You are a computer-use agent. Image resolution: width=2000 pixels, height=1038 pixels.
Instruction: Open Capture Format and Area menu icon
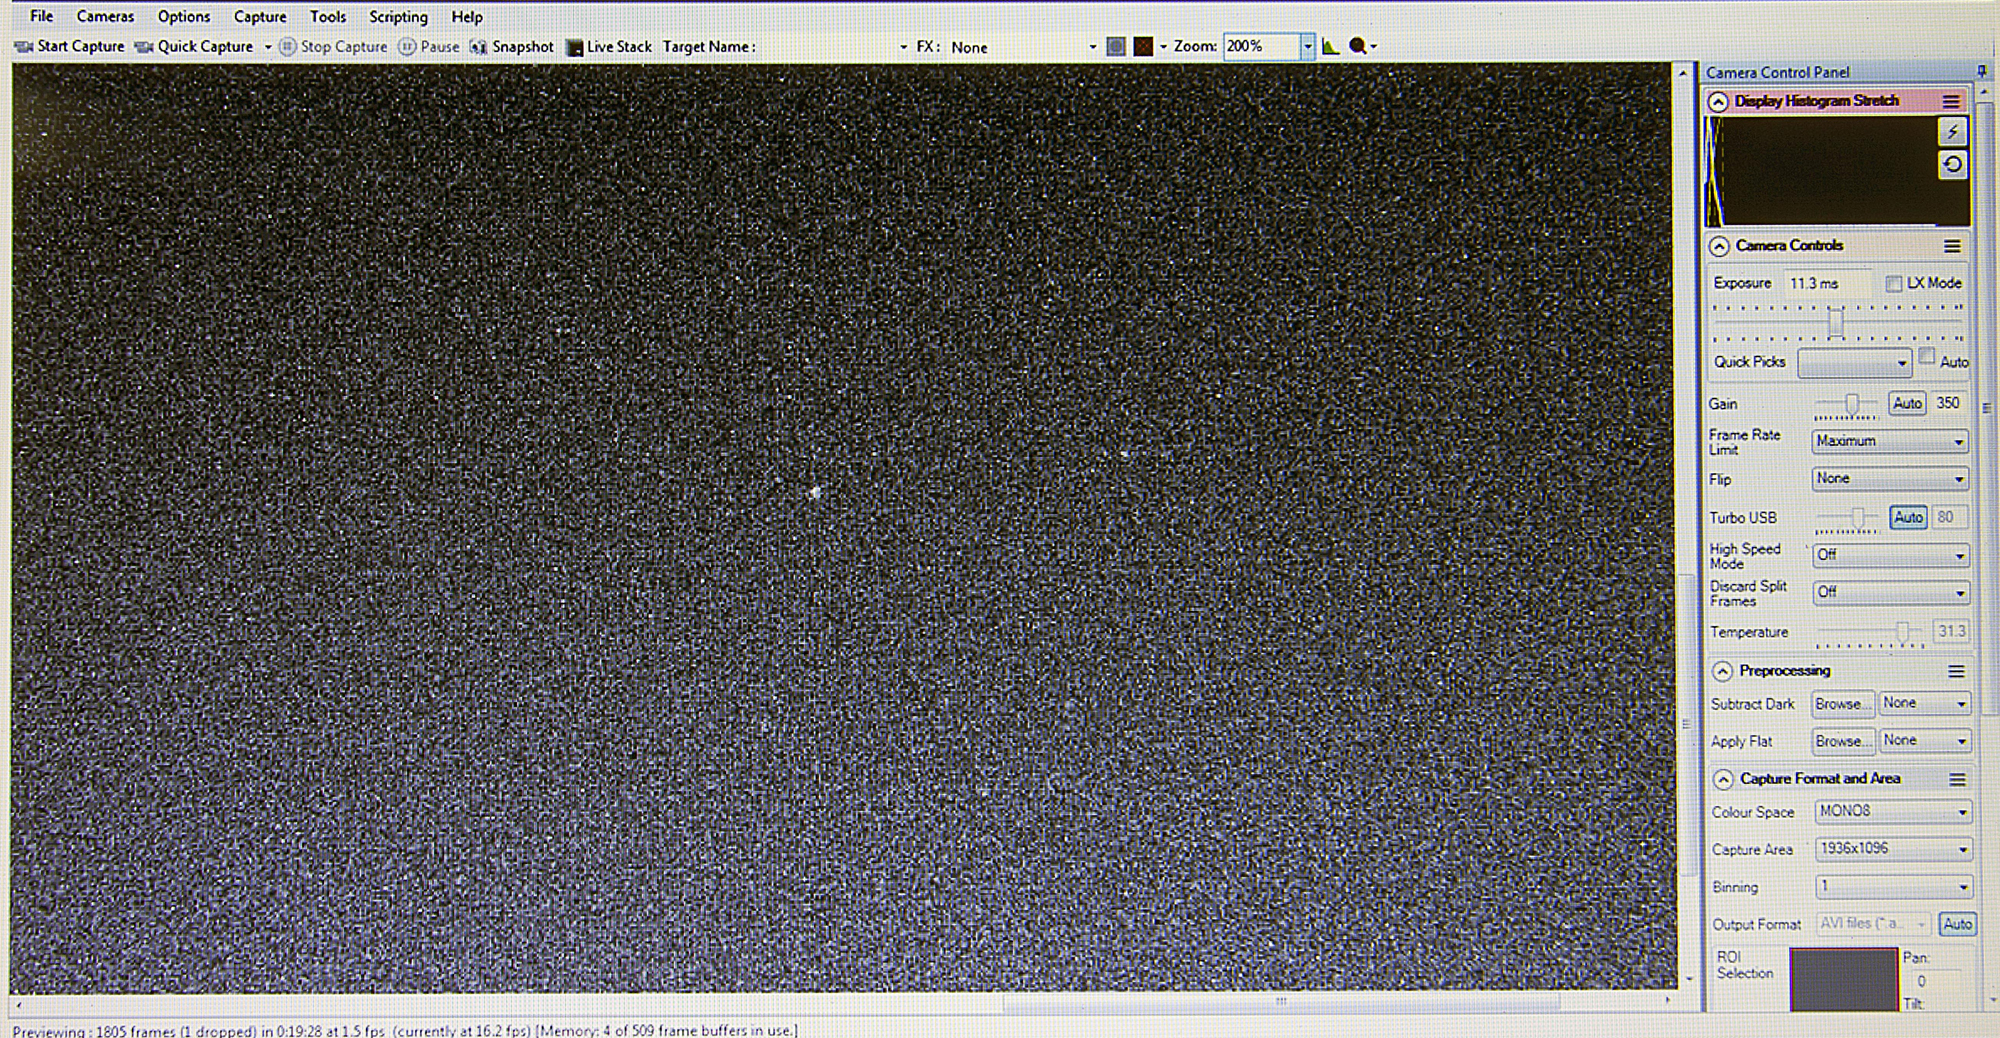click(x=1957, y=779)
